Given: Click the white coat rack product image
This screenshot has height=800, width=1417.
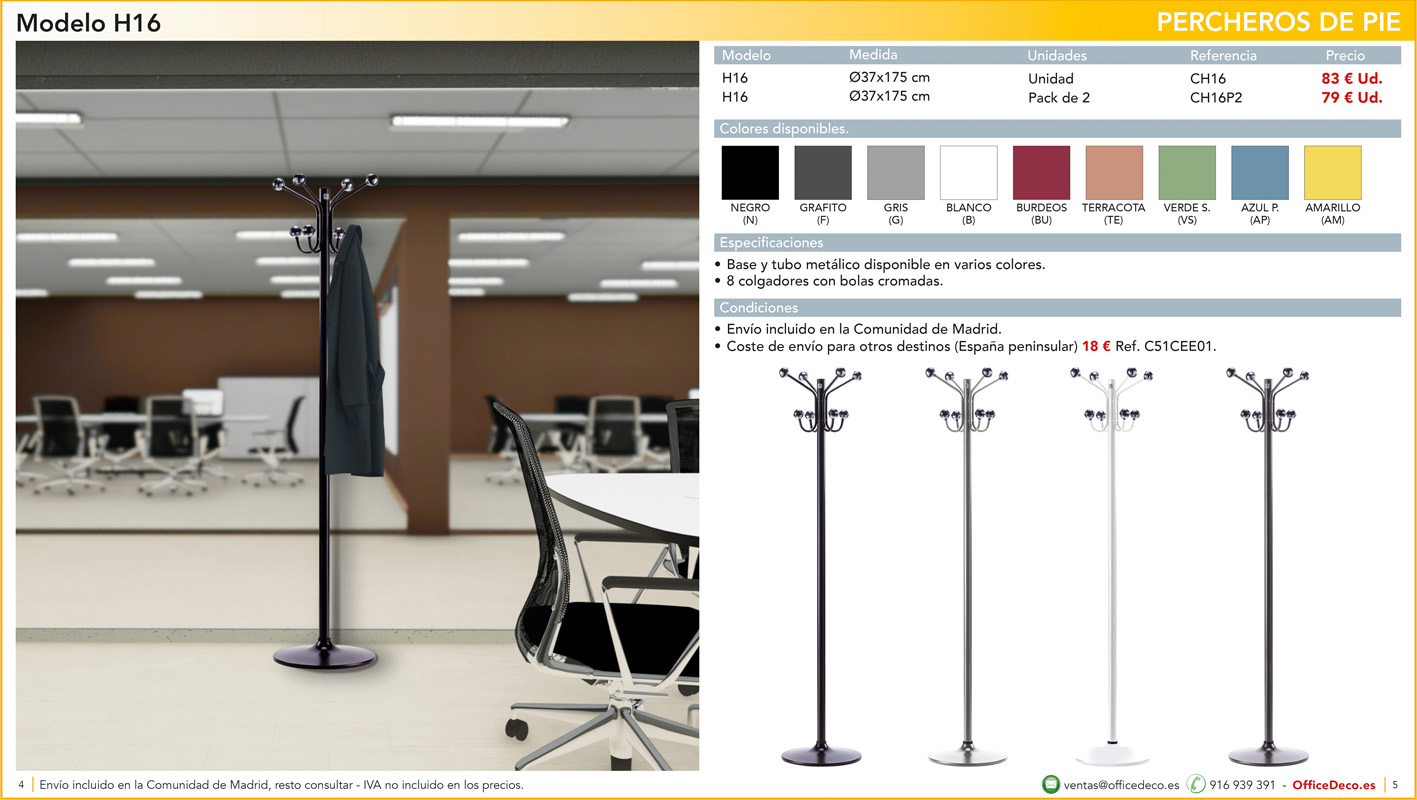Looking at the screenshot, I should [x=1112, y=567].
